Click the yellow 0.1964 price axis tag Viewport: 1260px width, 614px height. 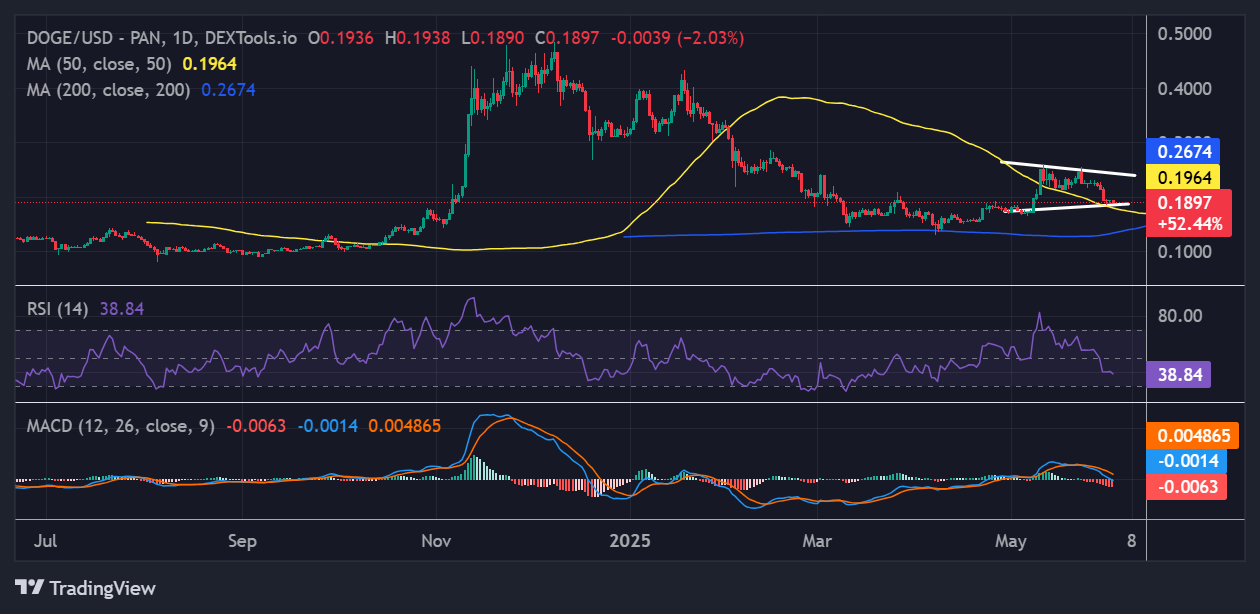tap(1184, 177)
